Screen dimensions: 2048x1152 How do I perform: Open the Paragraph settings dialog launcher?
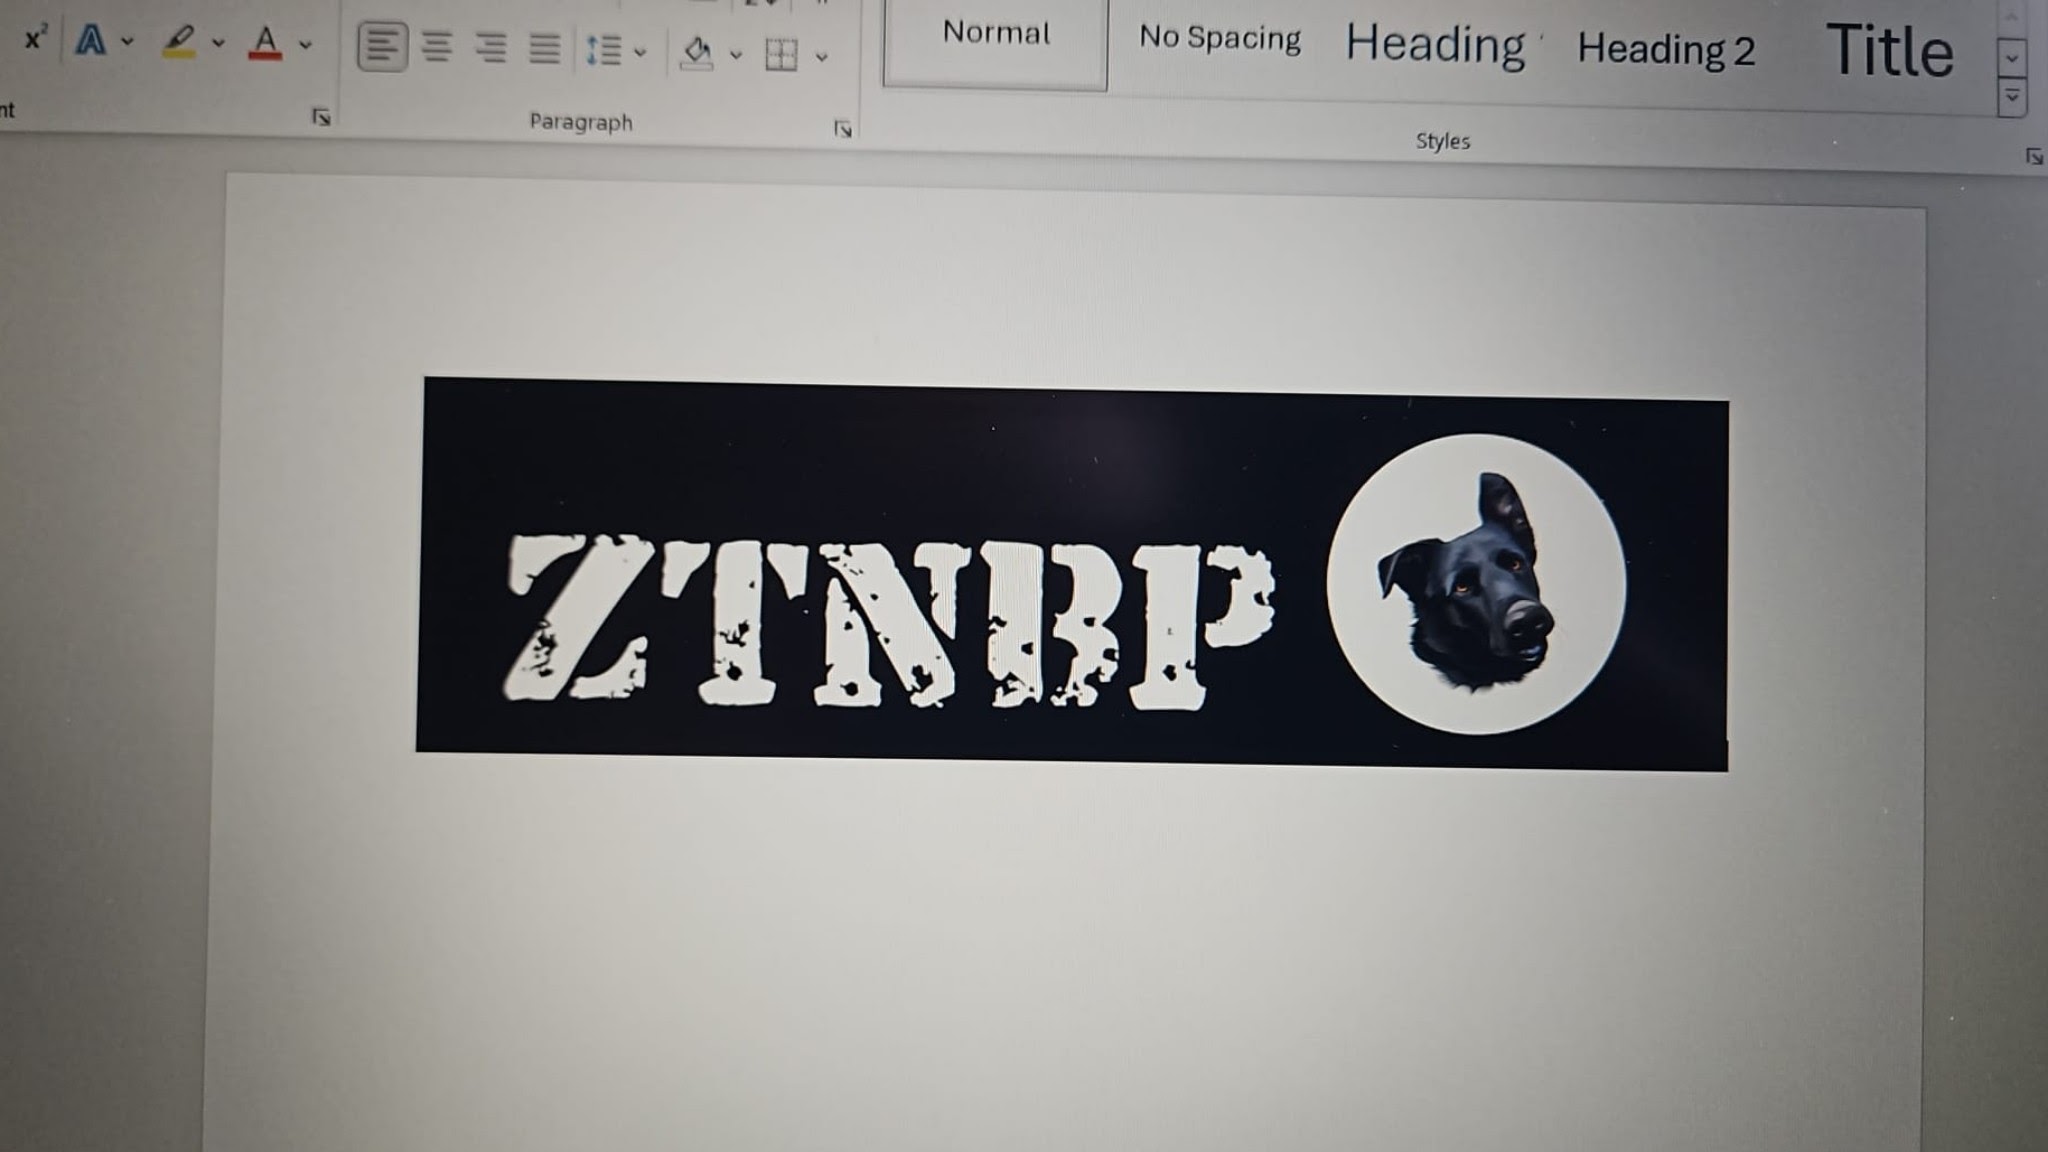843,129
